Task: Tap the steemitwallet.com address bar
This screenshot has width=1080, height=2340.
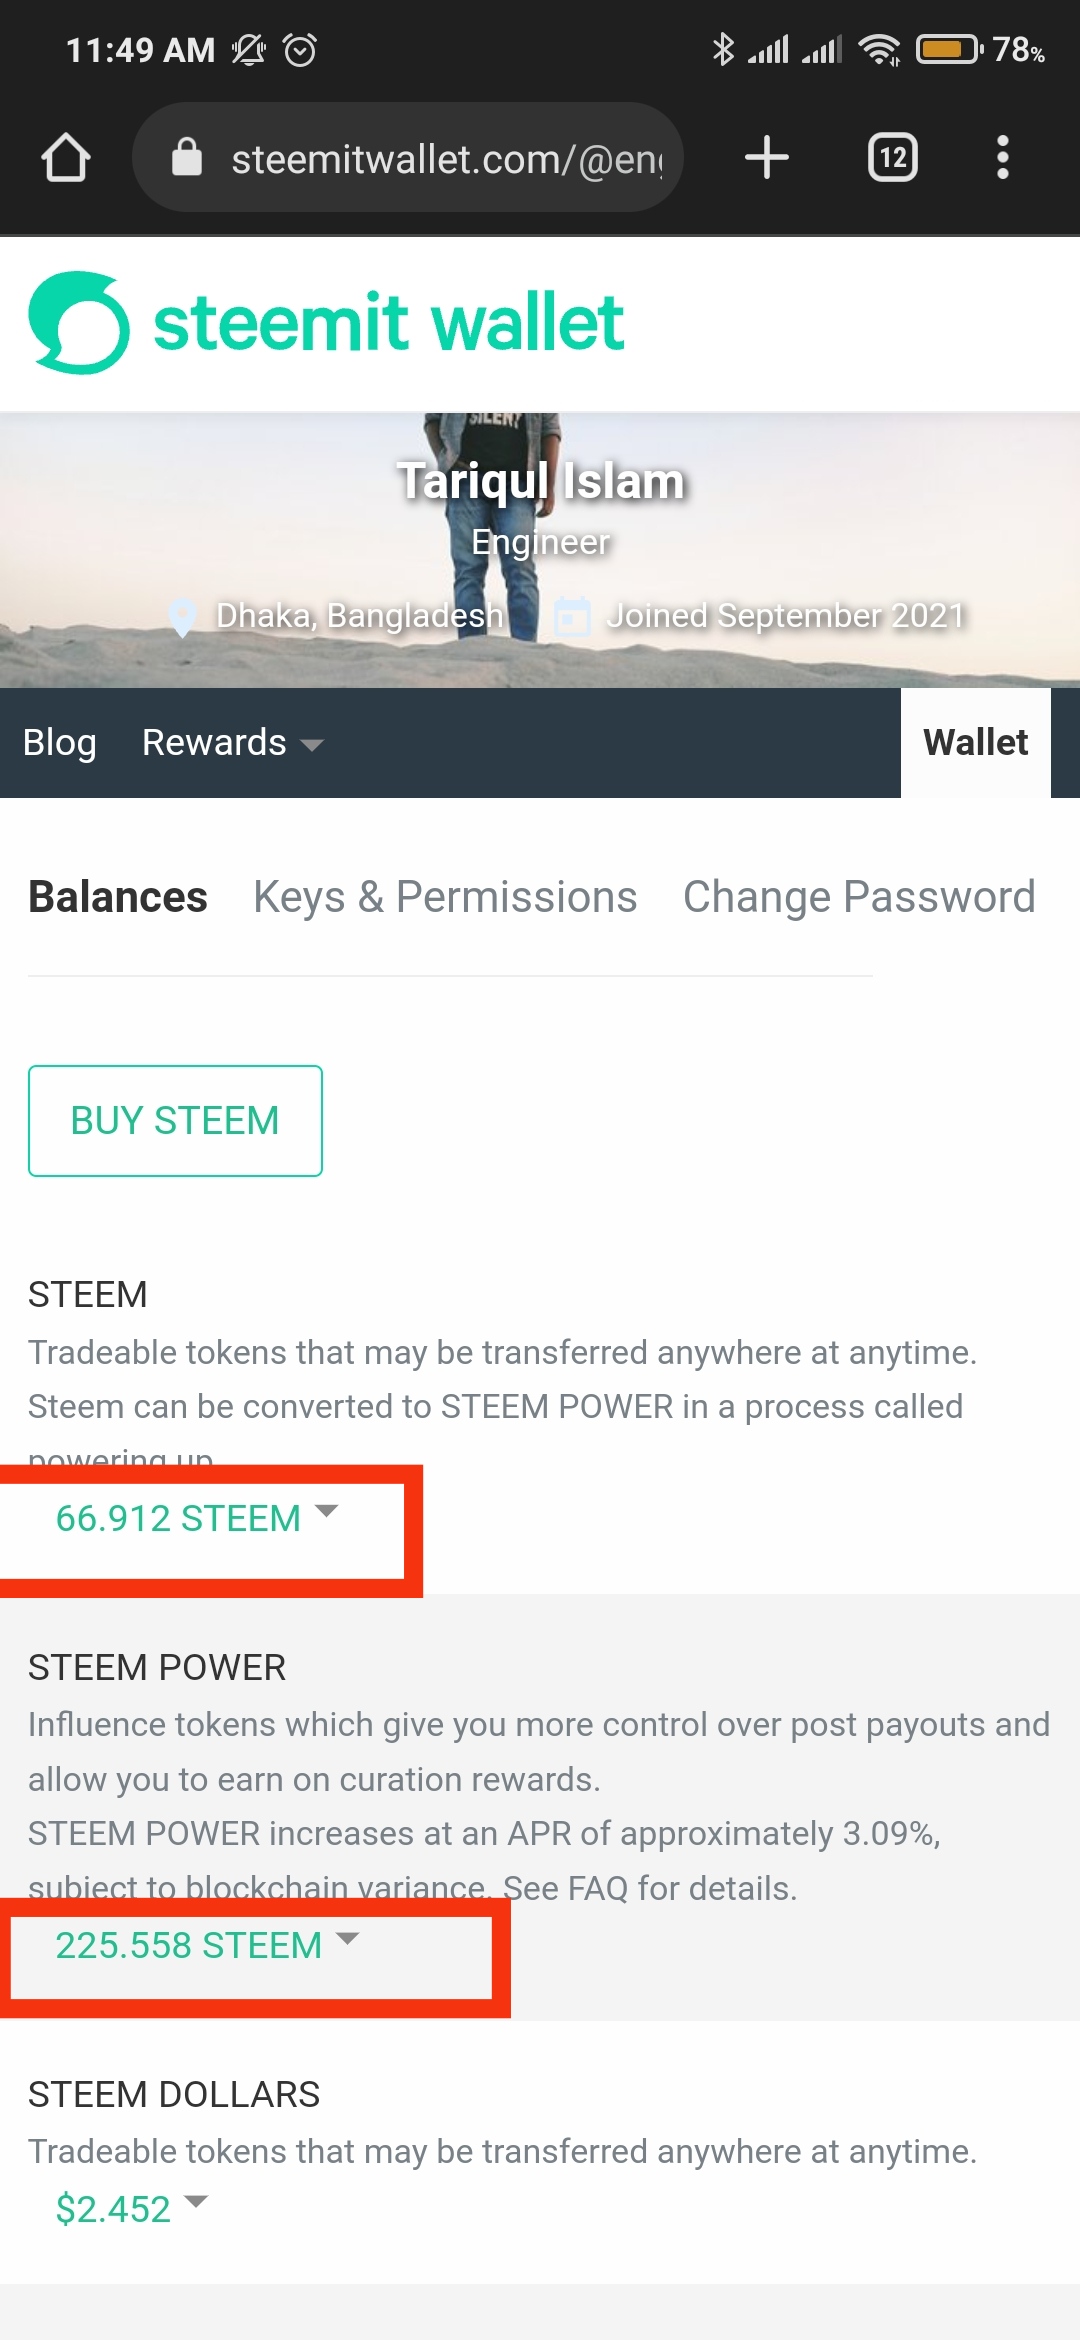Action: pyautogui.click(x=445, y=158)
